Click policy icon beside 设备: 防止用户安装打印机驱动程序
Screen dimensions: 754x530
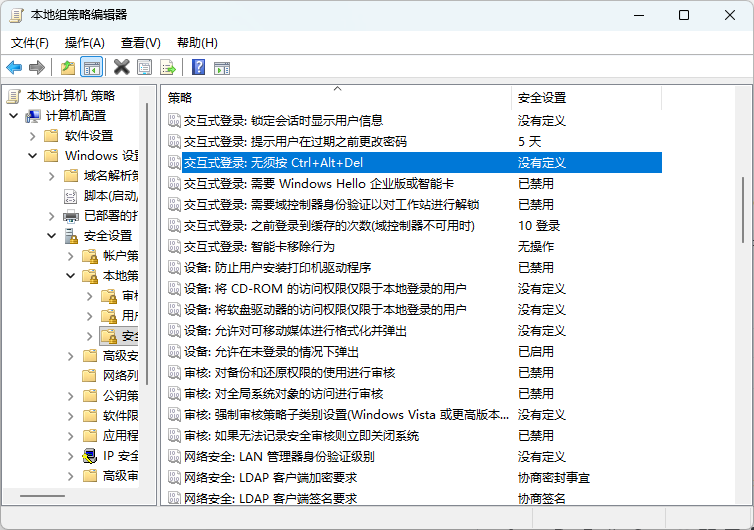click(174, 267)
